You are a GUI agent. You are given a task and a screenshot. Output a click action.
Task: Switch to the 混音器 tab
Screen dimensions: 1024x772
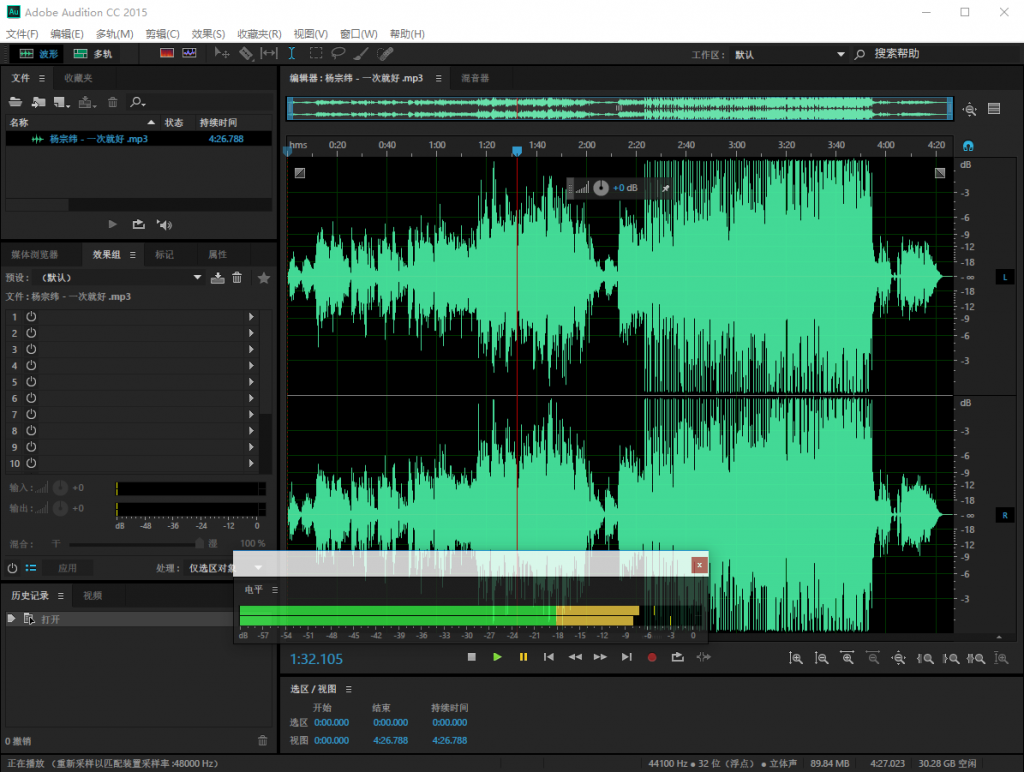pos(475,78)
